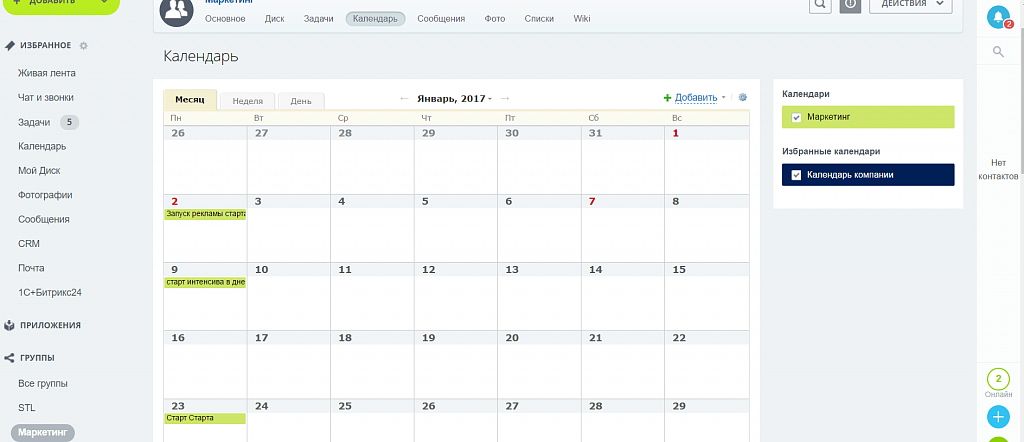The height and width of the screenshot is (442, 1024).
Task: Go to next month with right arrow
Action: (x=505, y=98)
